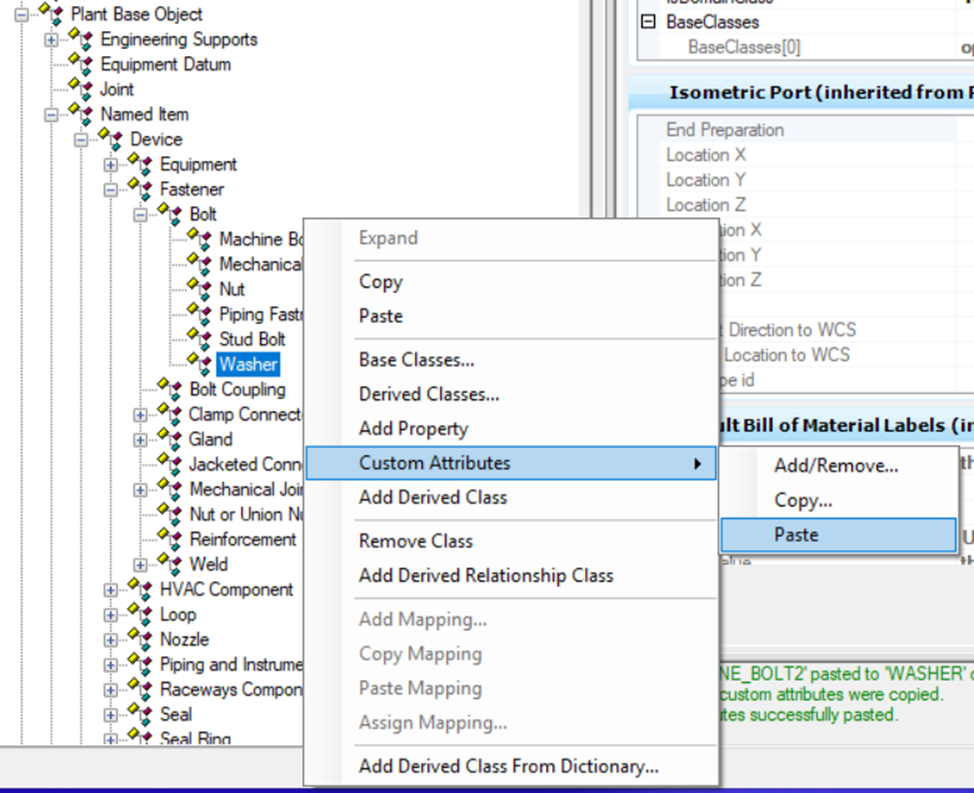Screen dimensions: 974x793
Task: Click the Plant Base Object class icon
Action: [x=50, y=14]
